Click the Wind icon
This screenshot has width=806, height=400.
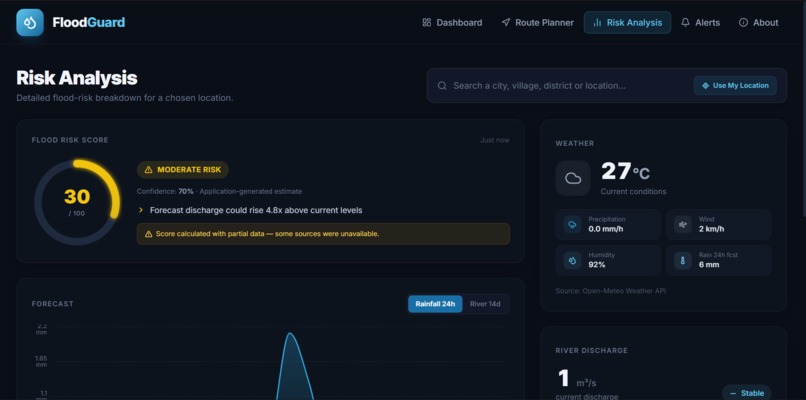pos(683,225)
